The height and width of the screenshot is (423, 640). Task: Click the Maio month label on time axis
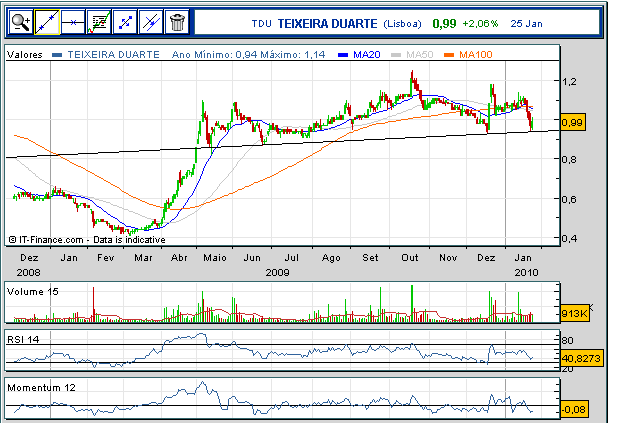(215, 258)
